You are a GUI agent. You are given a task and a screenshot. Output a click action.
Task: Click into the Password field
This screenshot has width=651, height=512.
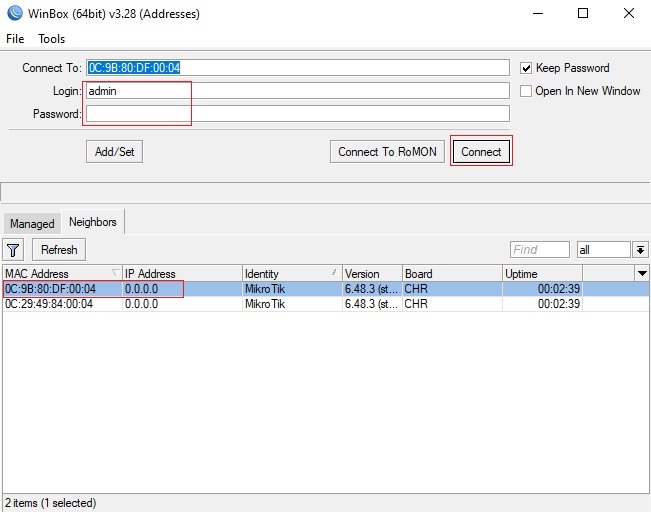click(298, 114)
